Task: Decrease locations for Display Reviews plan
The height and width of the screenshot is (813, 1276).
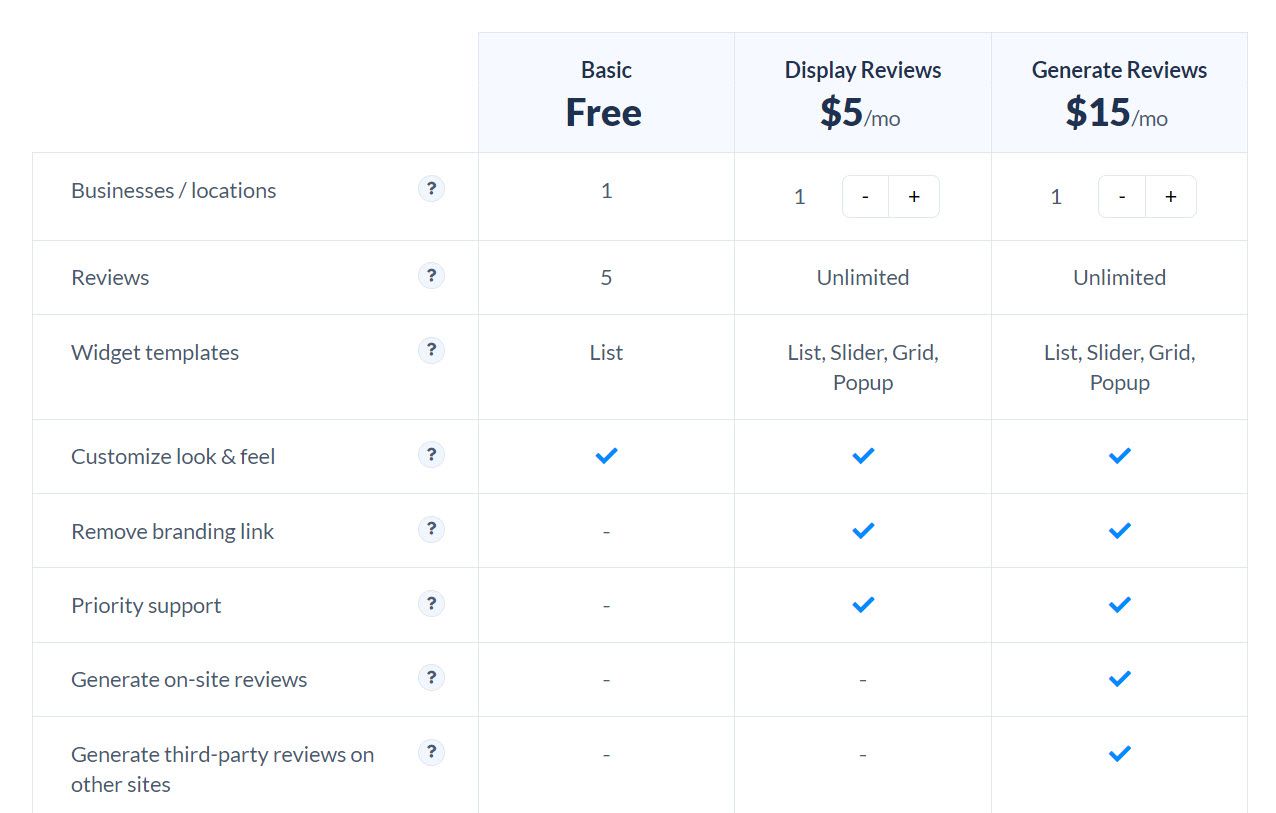Action: point(866,197)
